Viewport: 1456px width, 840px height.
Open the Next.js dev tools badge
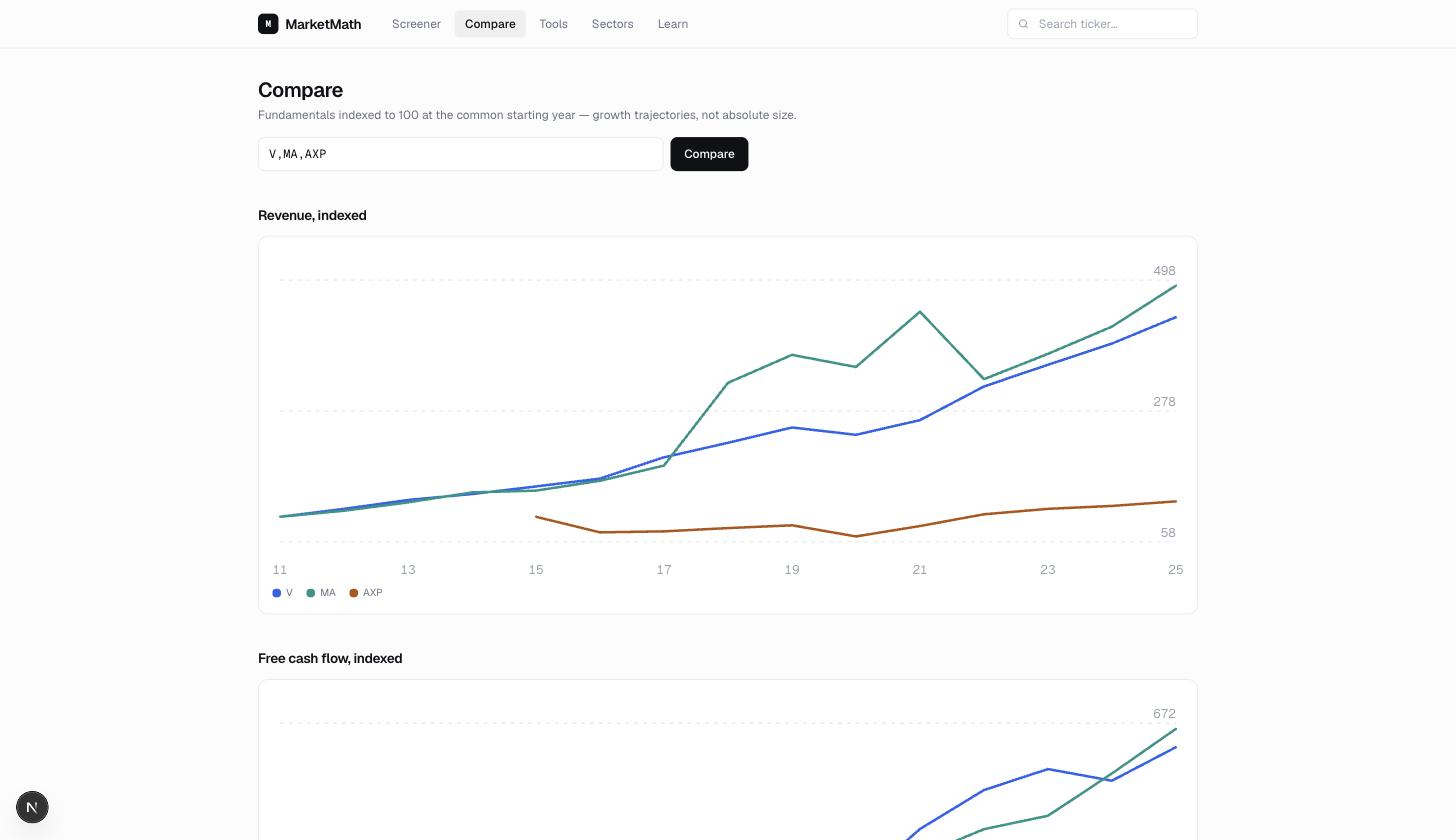click(32, 807)
